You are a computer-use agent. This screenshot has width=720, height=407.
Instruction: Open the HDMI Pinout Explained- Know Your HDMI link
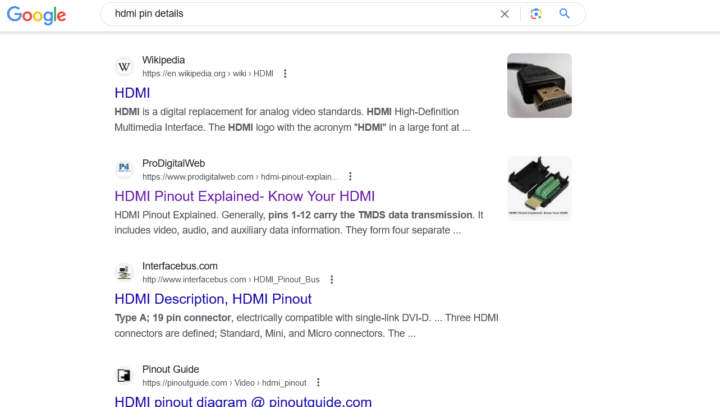tap(245, 196)
